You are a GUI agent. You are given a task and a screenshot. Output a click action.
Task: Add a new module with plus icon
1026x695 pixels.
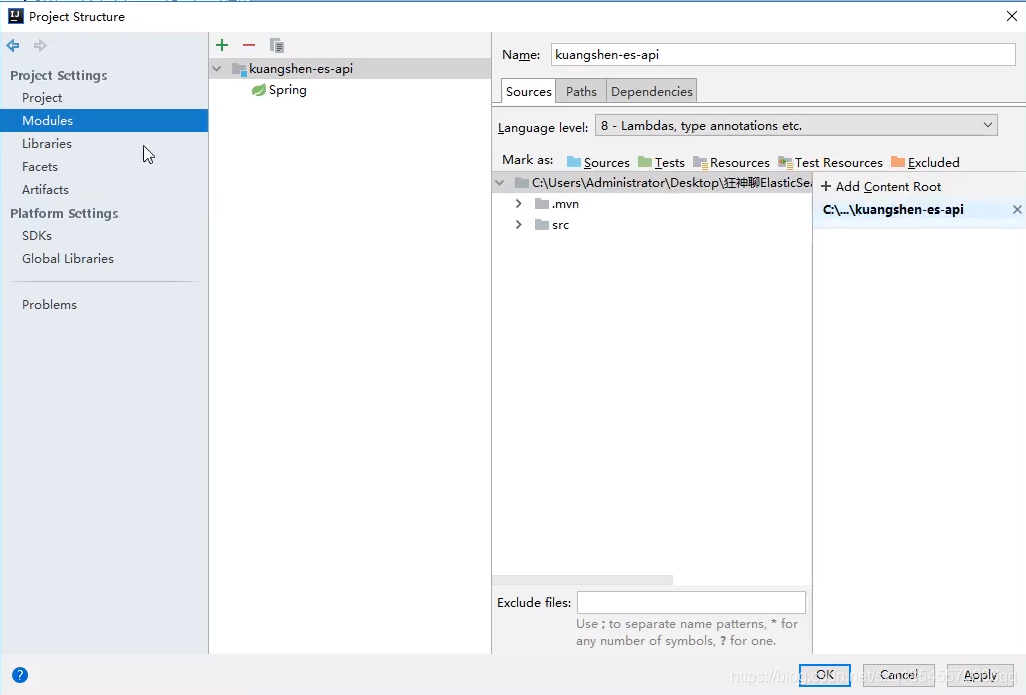tap(222, 45)
